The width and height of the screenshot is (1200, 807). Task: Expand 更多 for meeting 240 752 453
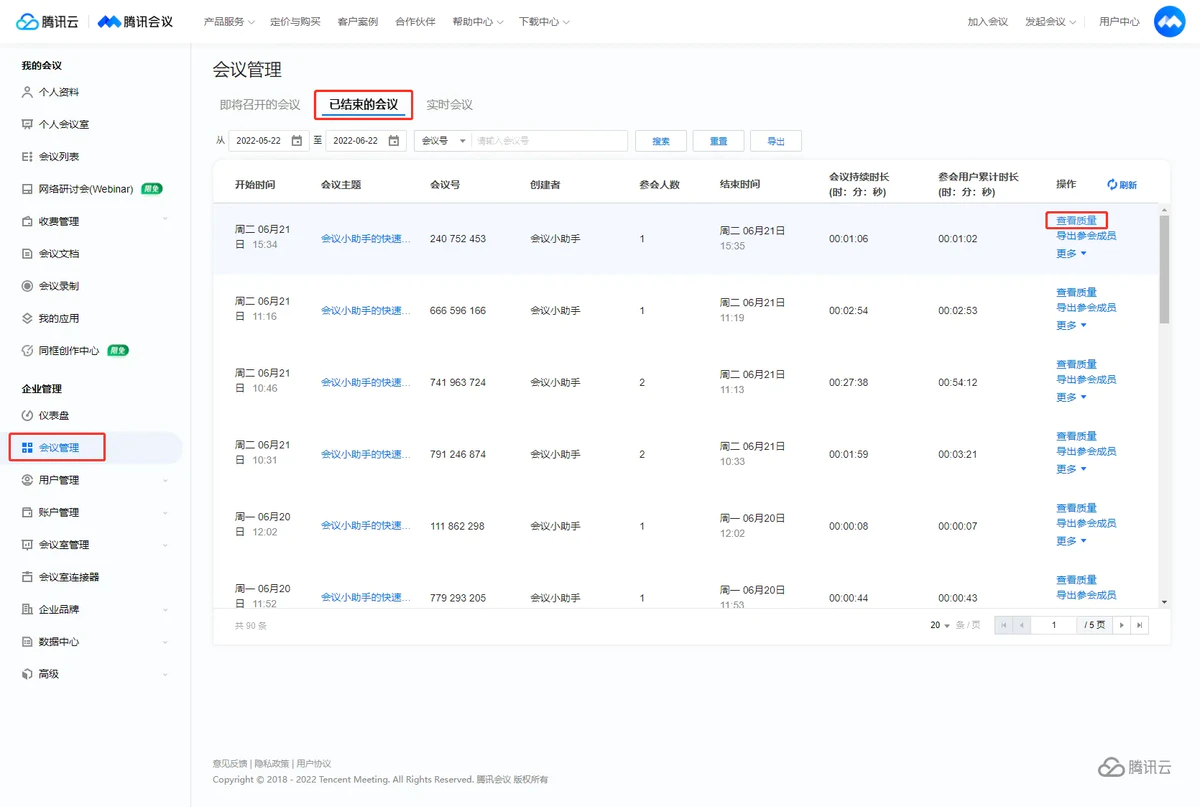[1071, 253]
